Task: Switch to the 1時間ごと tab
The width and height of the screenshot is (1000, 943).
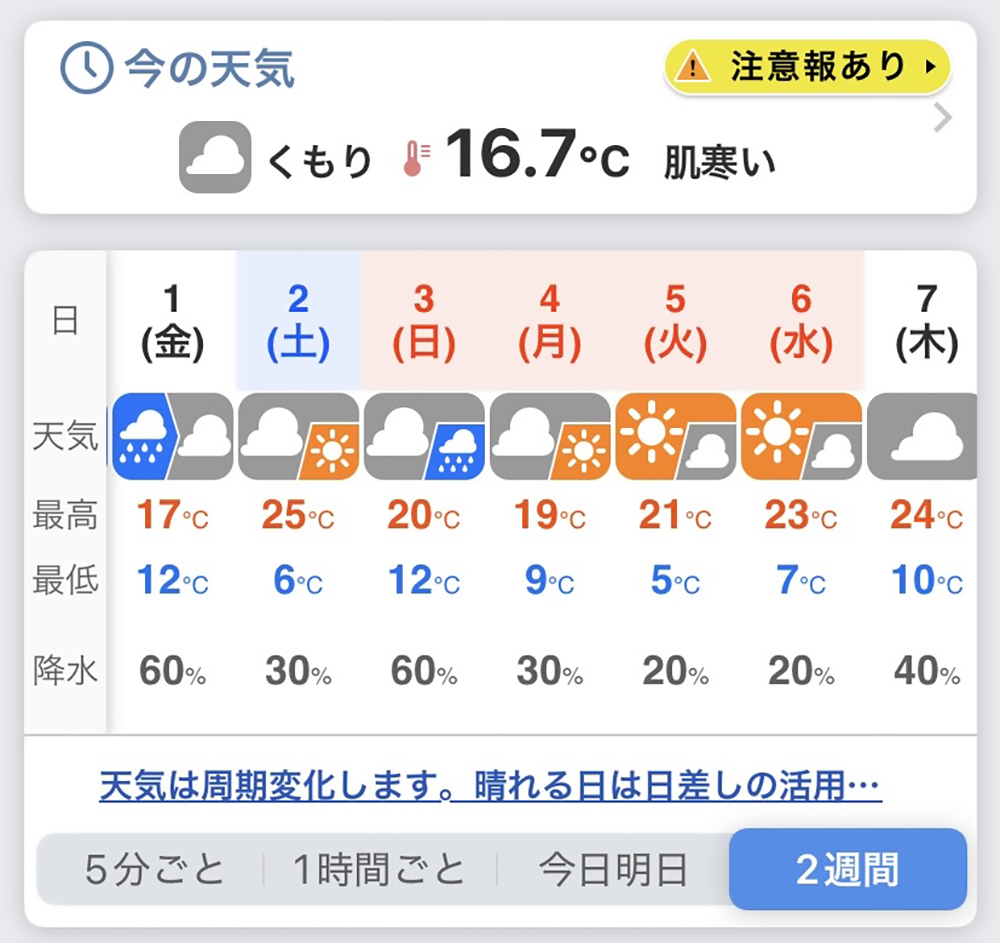Action: tap(379, 870)
